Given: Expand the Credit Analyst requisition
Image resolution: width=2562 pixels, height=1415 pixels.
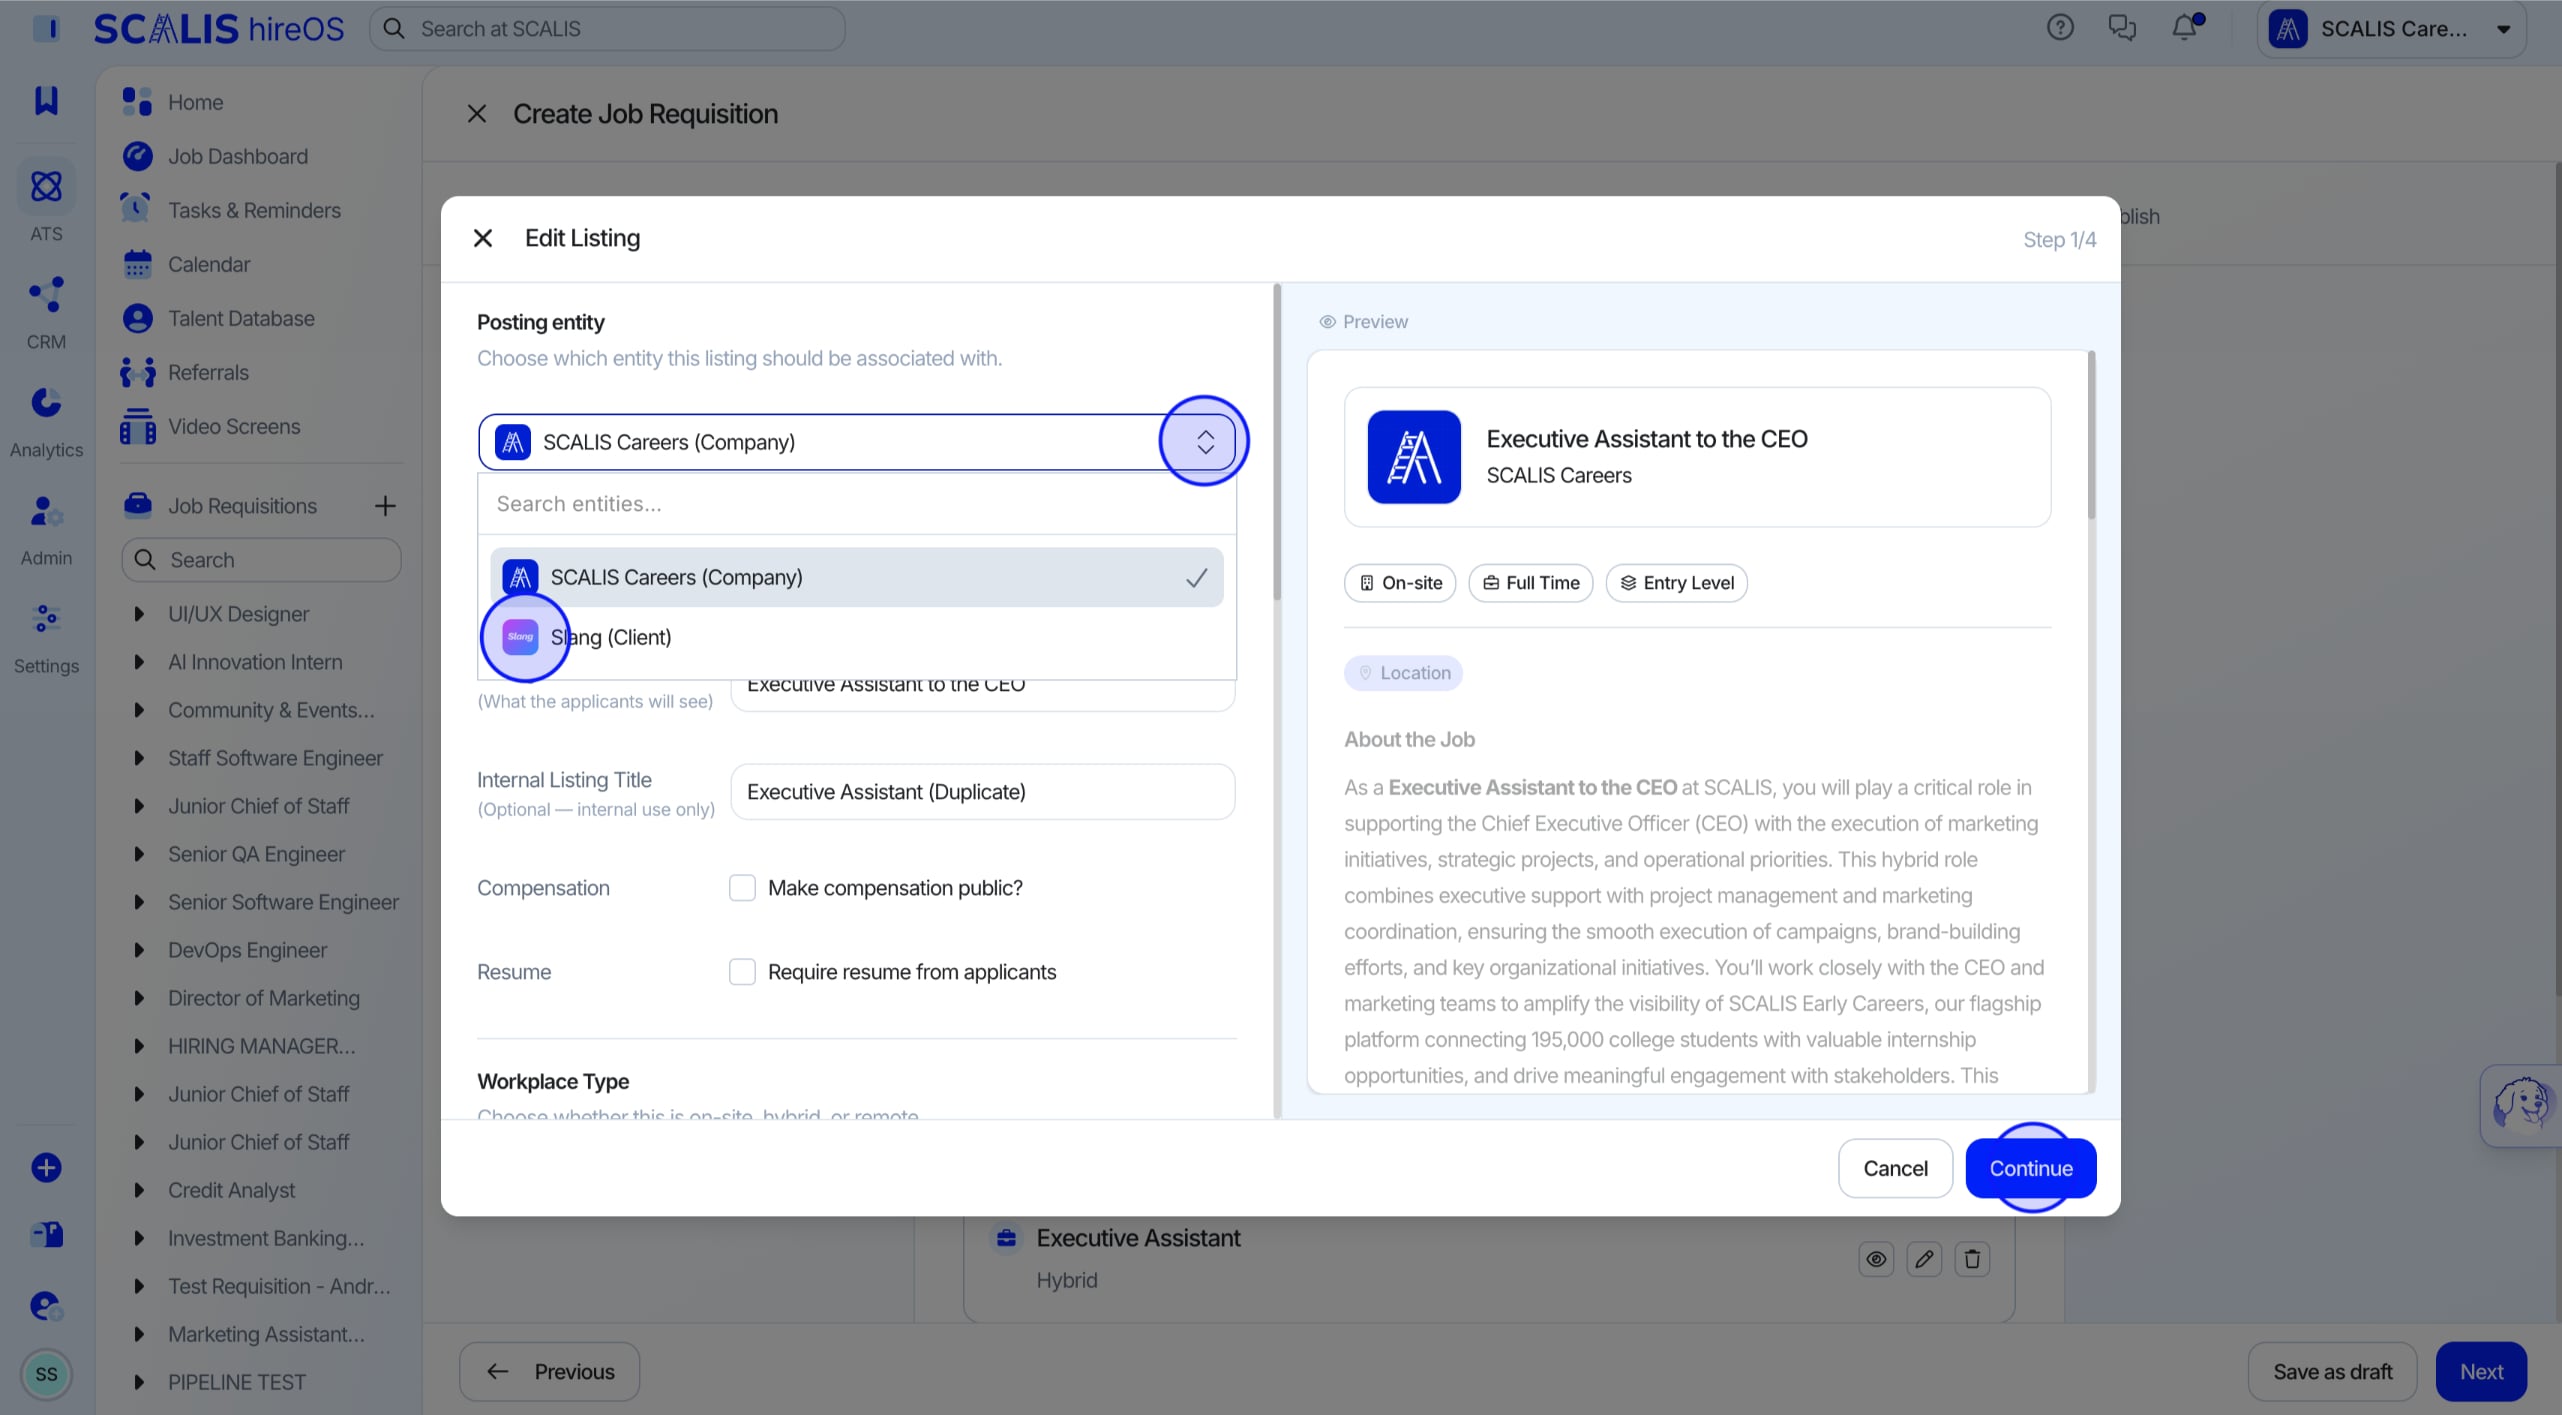Looking at the screenshot, I should tap(139, 1190).
